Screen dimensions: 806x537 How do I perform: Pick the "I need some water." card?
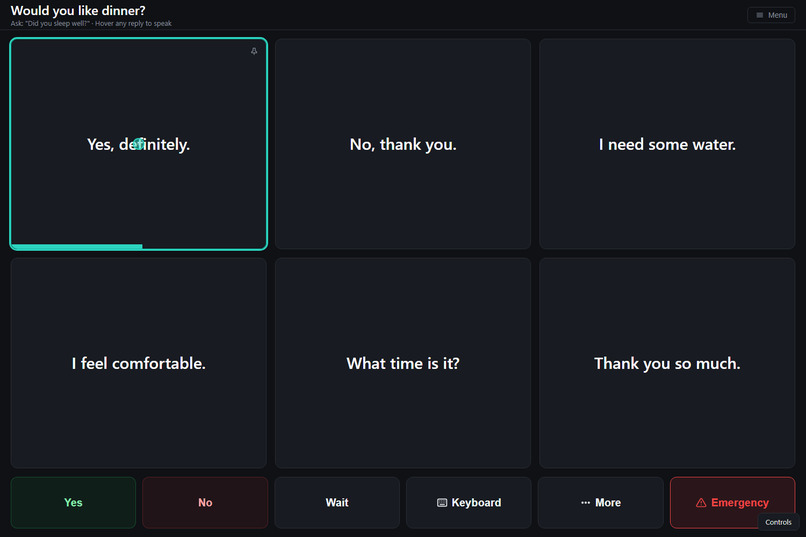coord(667,144)
